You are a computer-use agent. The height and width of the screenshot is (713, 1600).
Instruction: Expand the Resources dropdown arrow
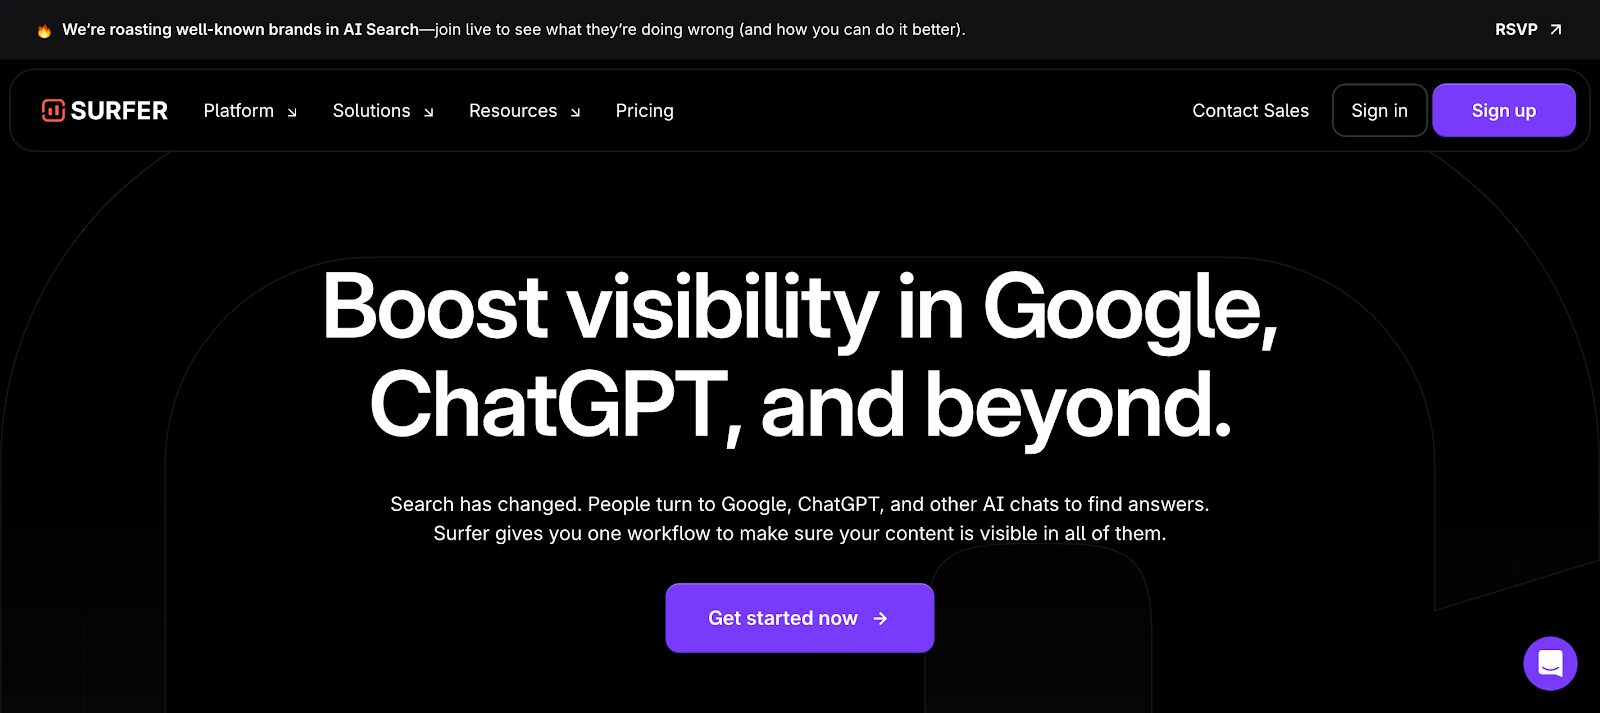pos(575,113)
